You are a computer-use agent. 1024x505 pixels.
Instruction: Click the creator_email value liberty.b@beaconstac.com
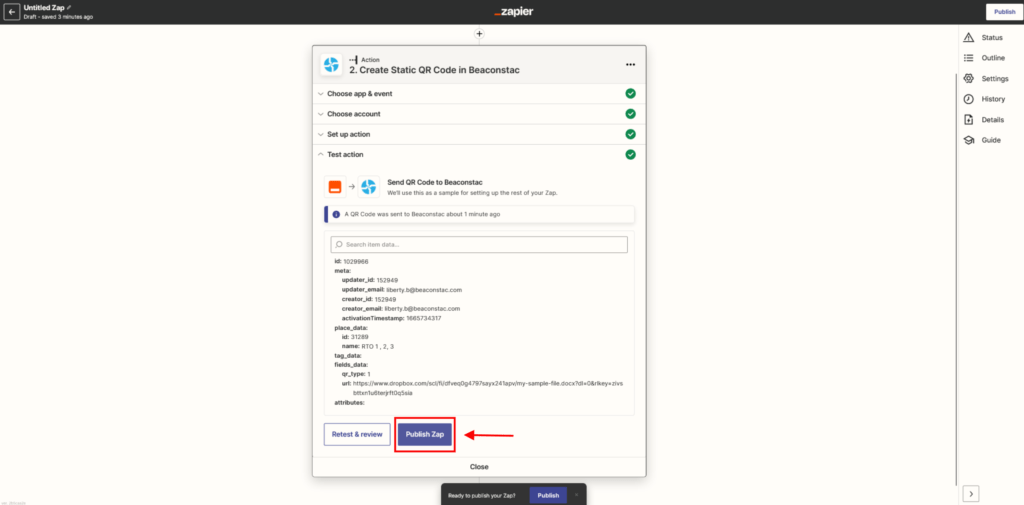tap(422, 308)
